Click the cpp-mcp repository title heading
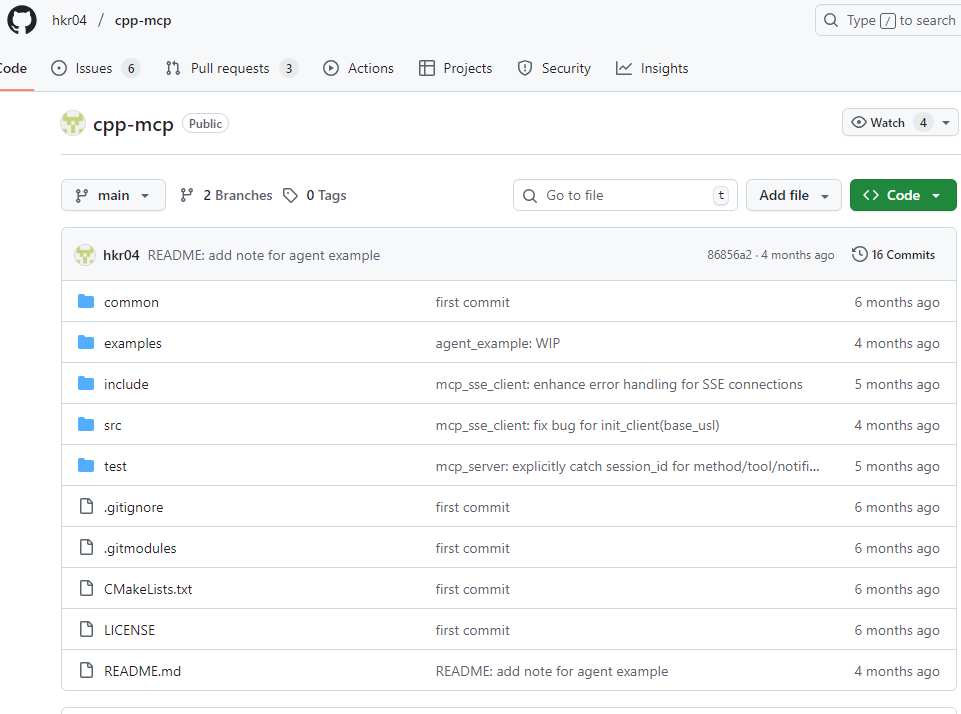The image size is (961, 714). [x=133, y=124]
